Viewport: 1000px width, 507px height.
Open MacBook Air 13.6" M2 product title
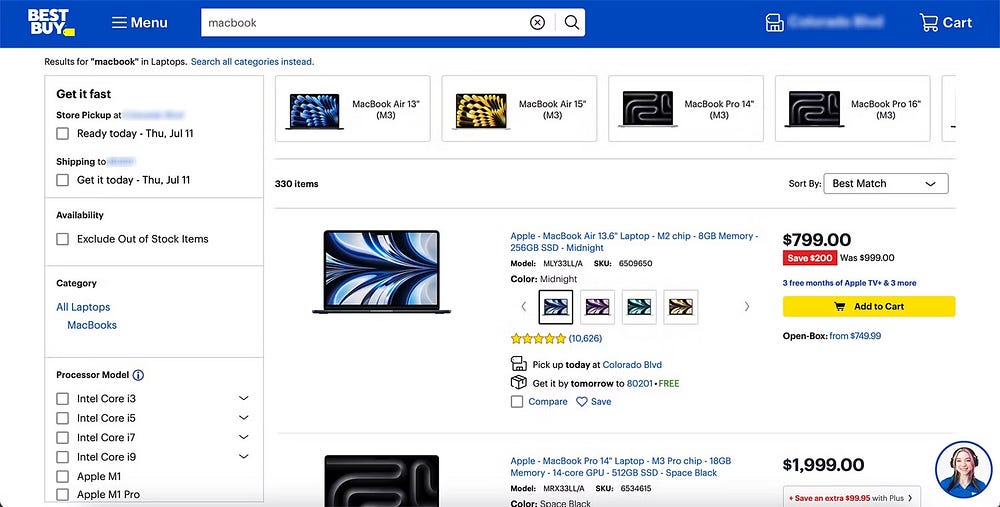(x=634, y=242)
